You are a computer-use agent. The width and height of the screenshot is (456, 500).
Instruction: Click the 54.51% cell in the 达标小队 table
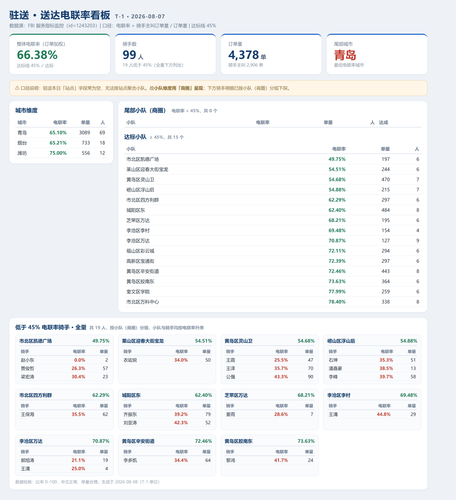(337, 169)
